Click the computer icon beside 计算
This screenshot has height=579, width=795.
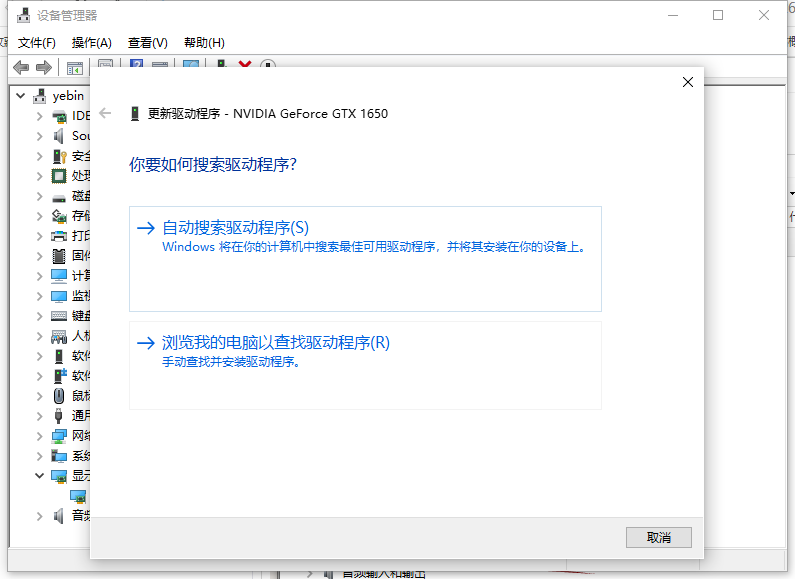click(59, 276)
